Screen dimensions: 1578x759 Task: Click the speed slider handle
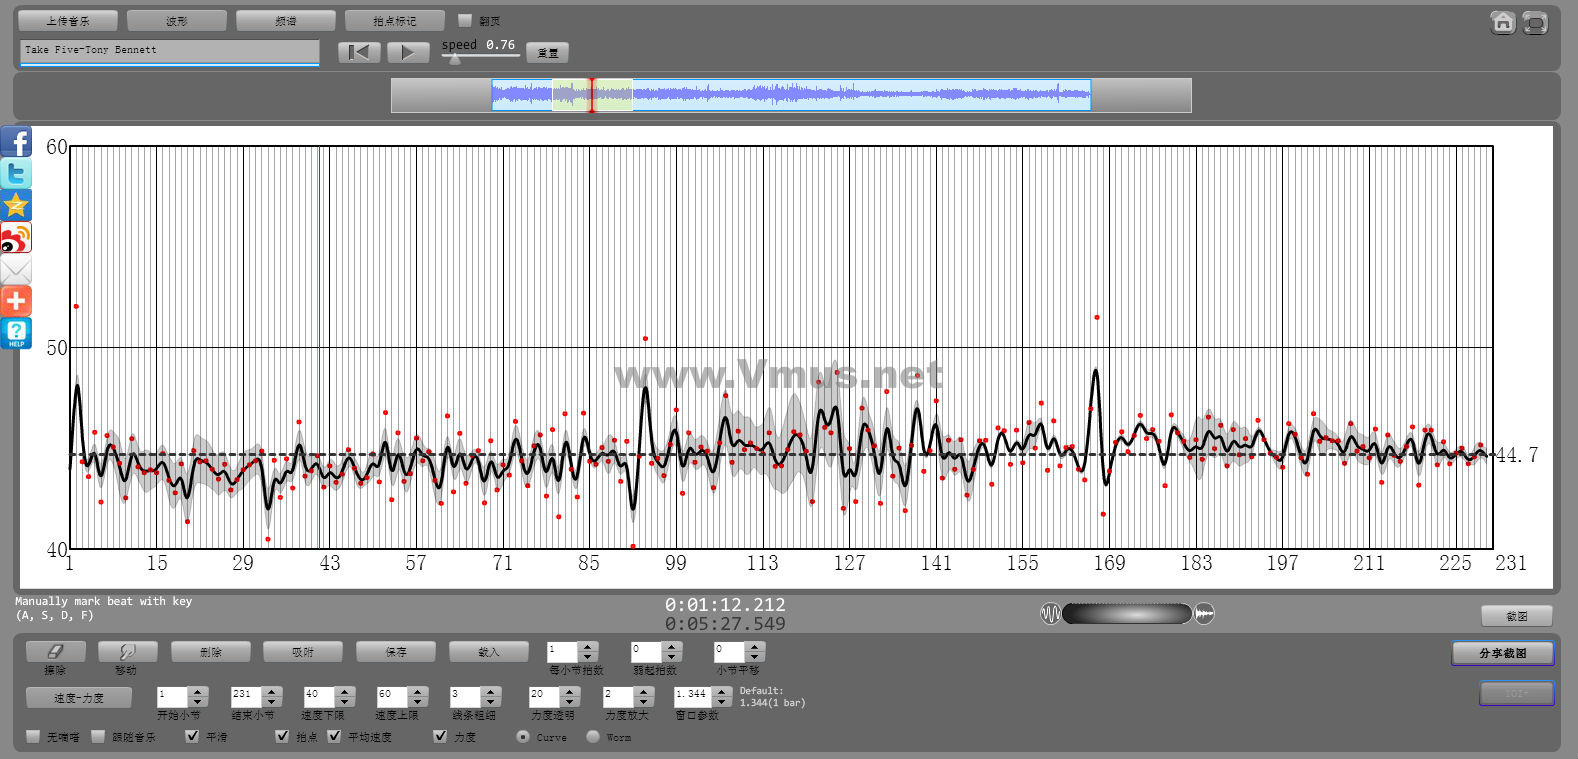point(455,59)
